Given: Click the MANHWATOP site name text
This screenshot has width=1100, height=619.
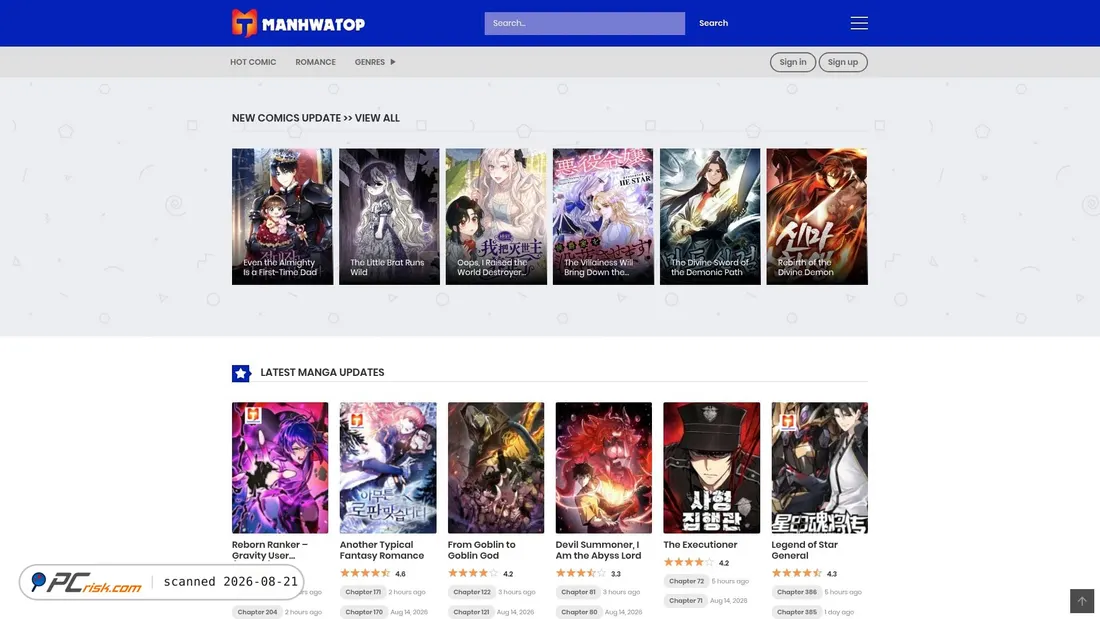Looking at the screenshot, I should pos(313,25).
